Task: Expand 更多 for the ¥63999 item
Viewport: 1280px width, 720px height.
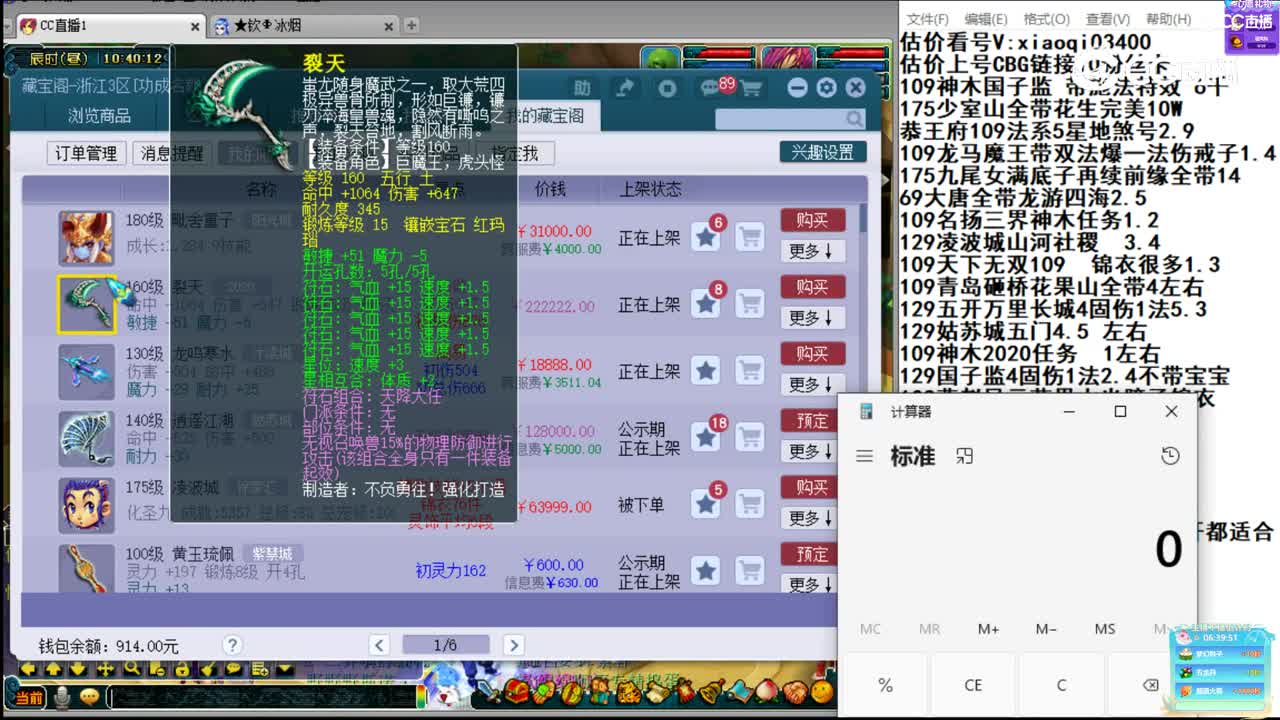Action: 810,518
